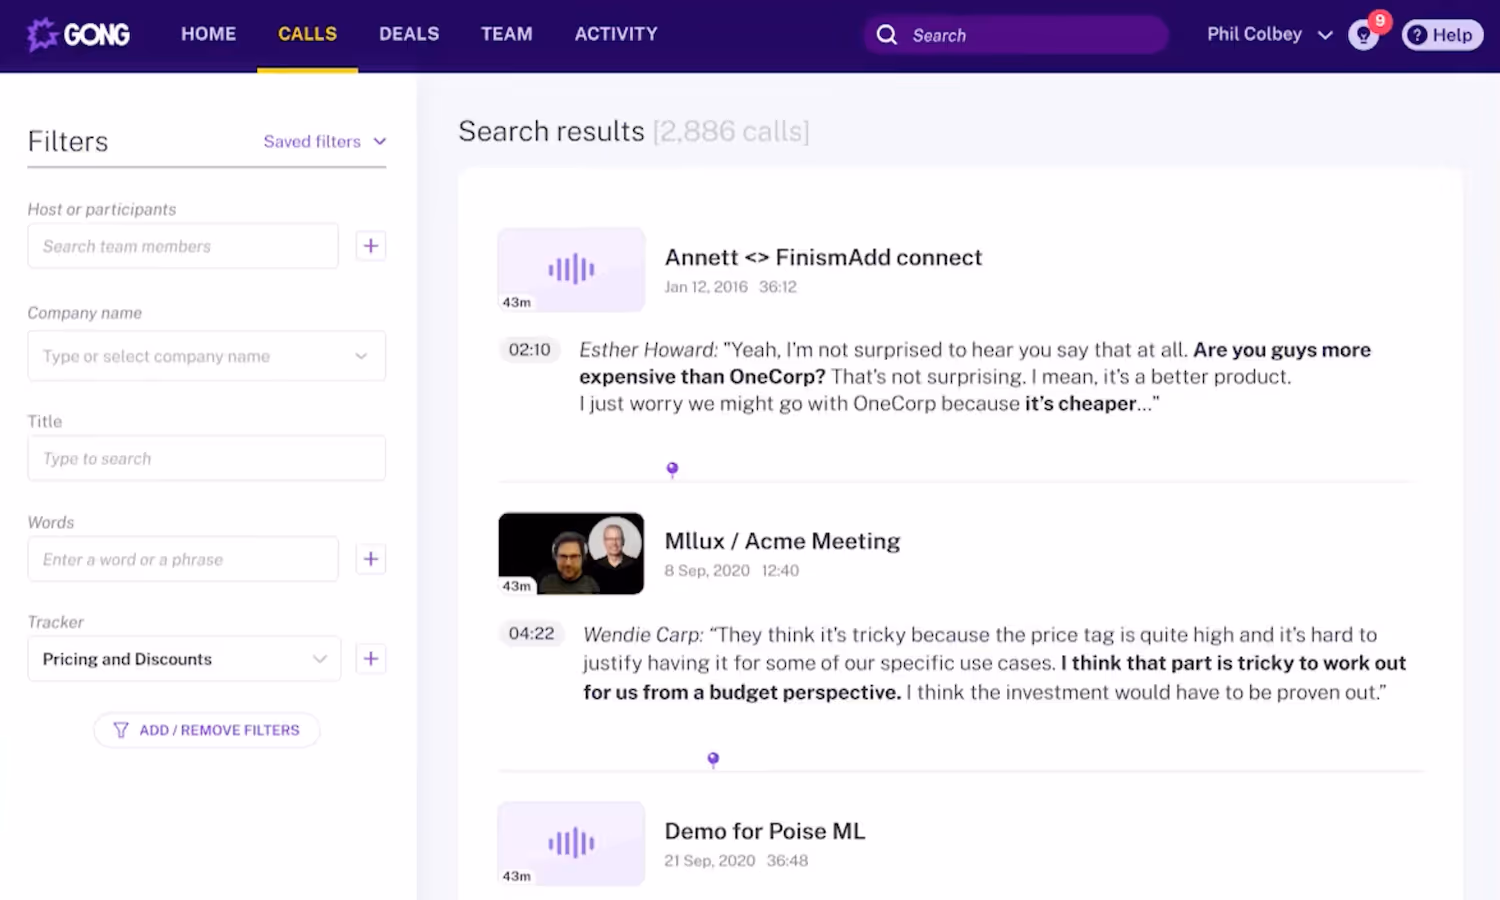
Task: Open the Company name dropdown
Action: pos(207,356)
